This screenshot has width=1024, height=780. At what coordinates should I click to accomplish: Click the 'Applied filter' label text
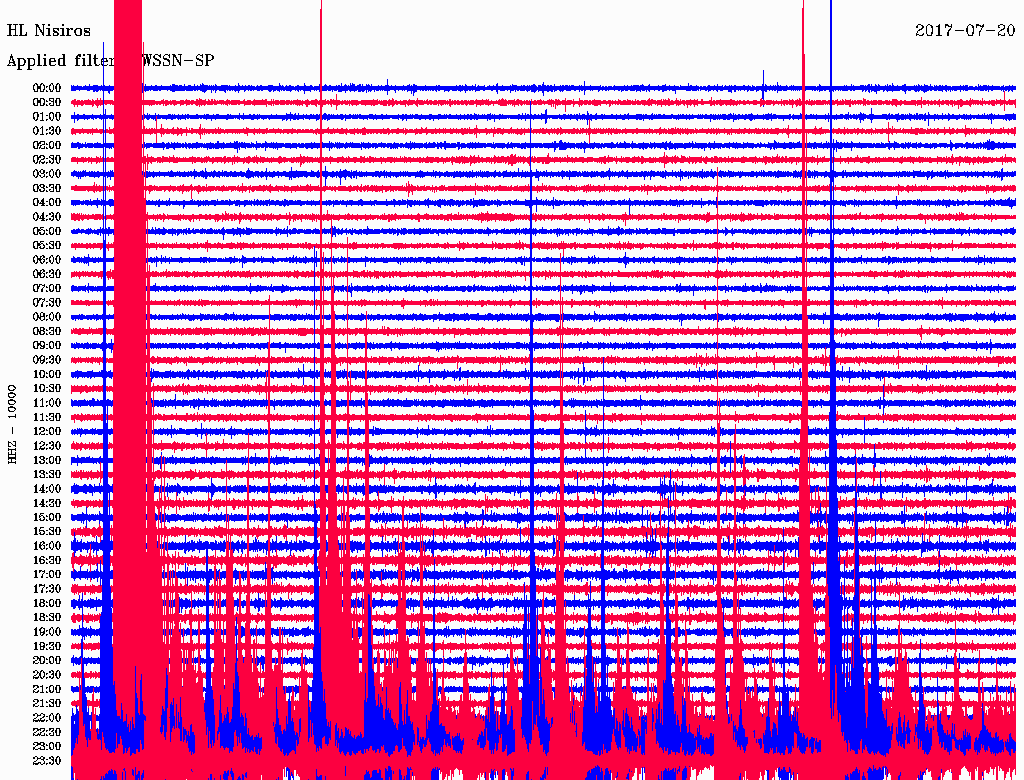[61, 60]
